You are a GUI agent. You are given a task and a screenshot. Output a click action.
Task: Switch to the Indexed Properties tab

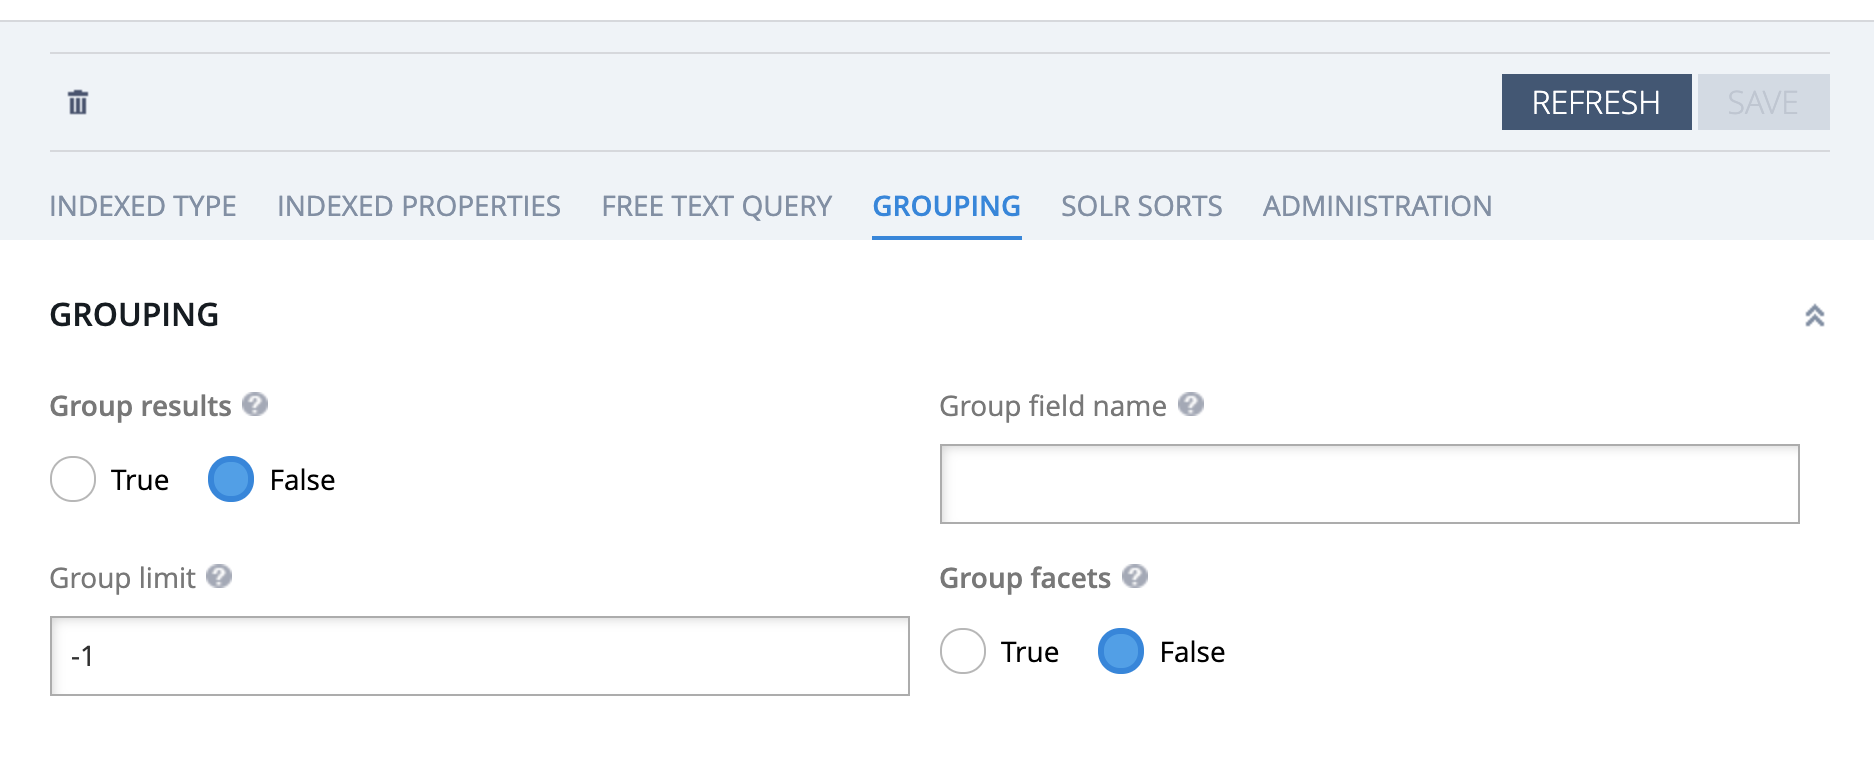(x=419, y=206)
